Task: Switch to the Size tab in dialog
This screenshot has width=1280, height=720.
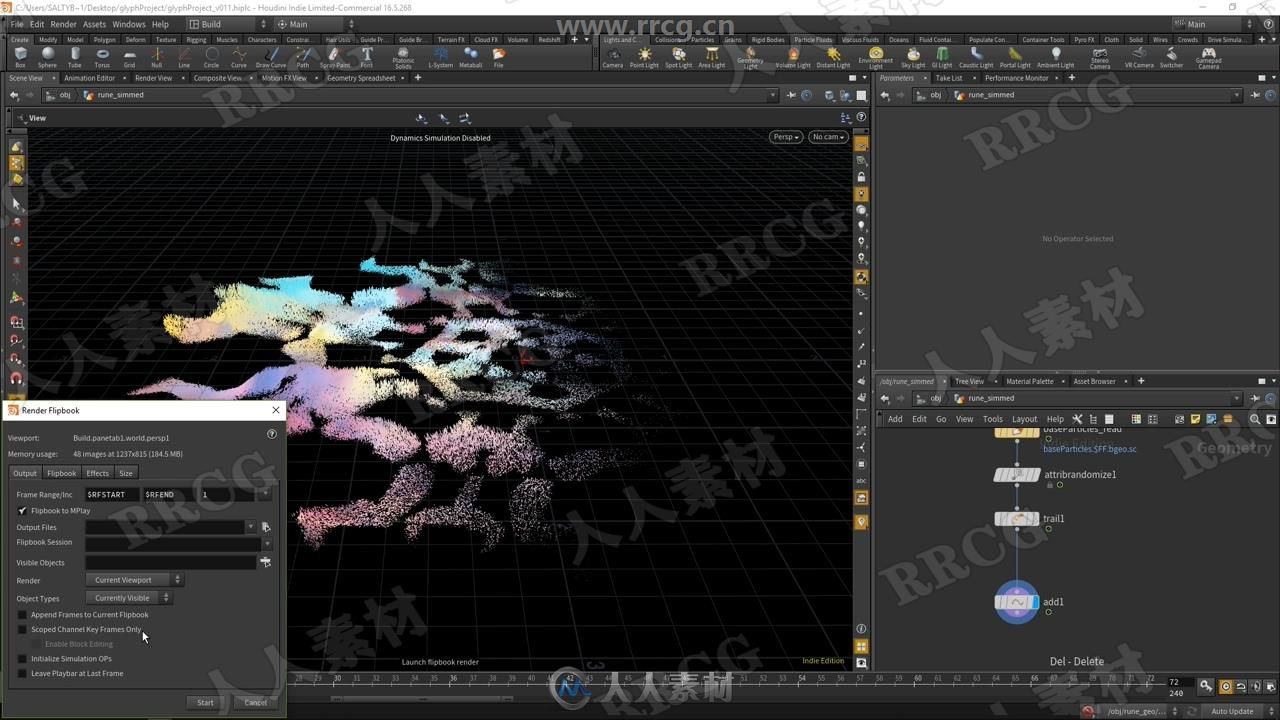Action: (125, 473)
